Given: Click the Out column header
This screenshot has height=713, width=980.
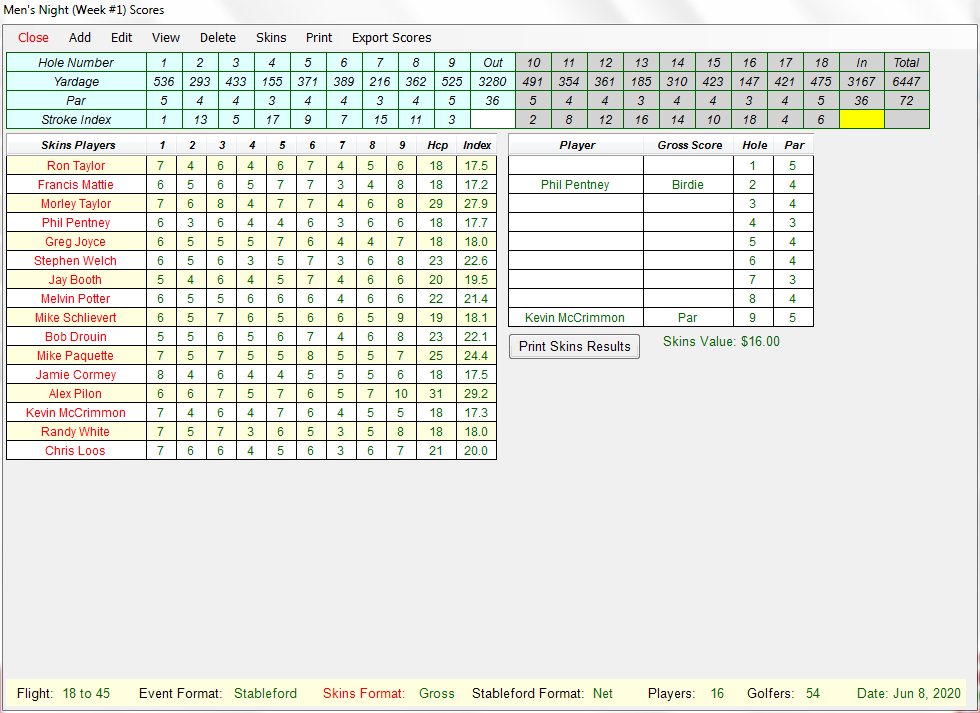Looking at the screenshot, I should pos(492,62).
